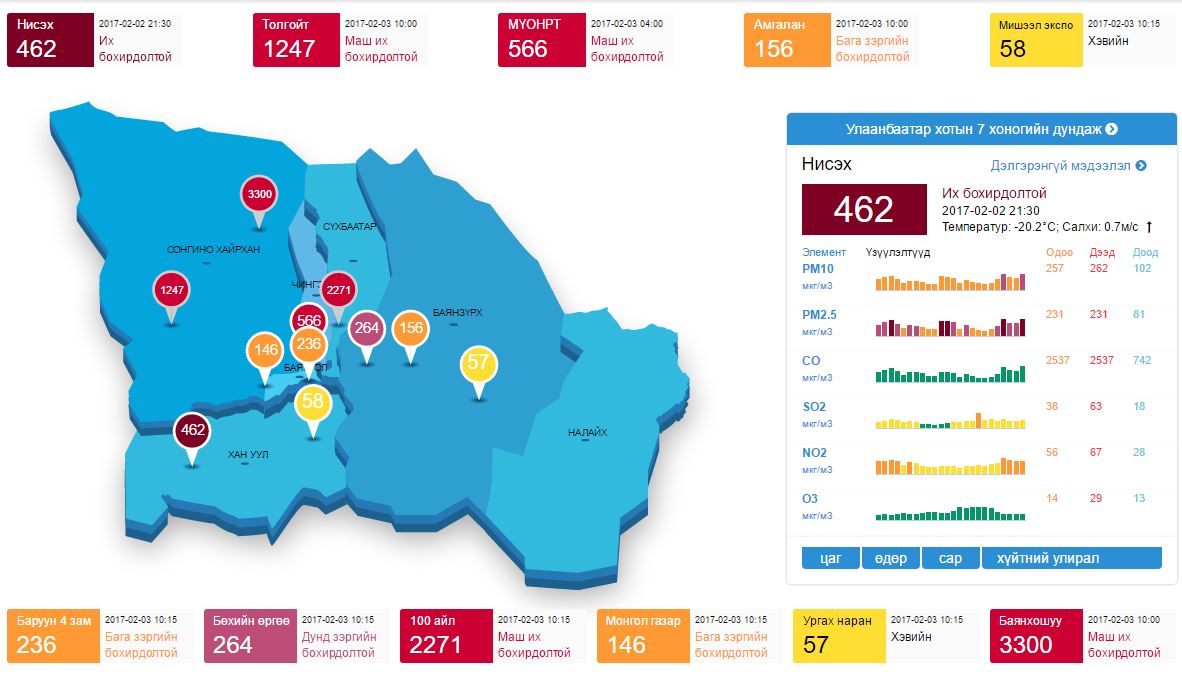This screenshot has width=1182, height=687.
Task: Click the 462 dark red map pin
Action: click(x=192, y=431)
